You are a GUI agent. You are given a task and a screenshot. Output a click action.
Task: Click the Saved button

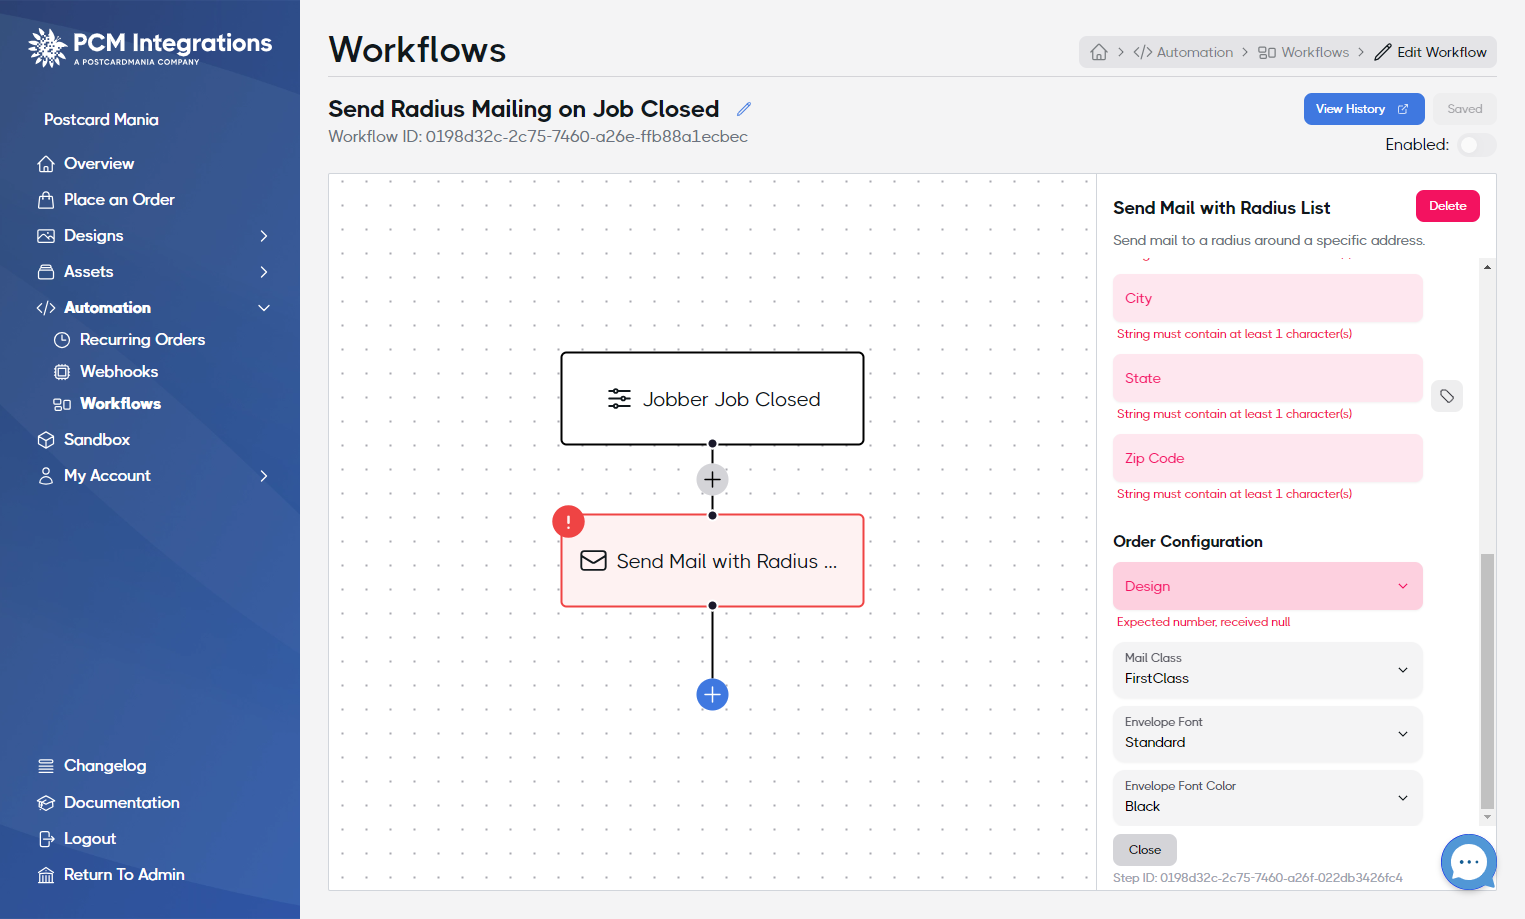(x=1465, y=109)
